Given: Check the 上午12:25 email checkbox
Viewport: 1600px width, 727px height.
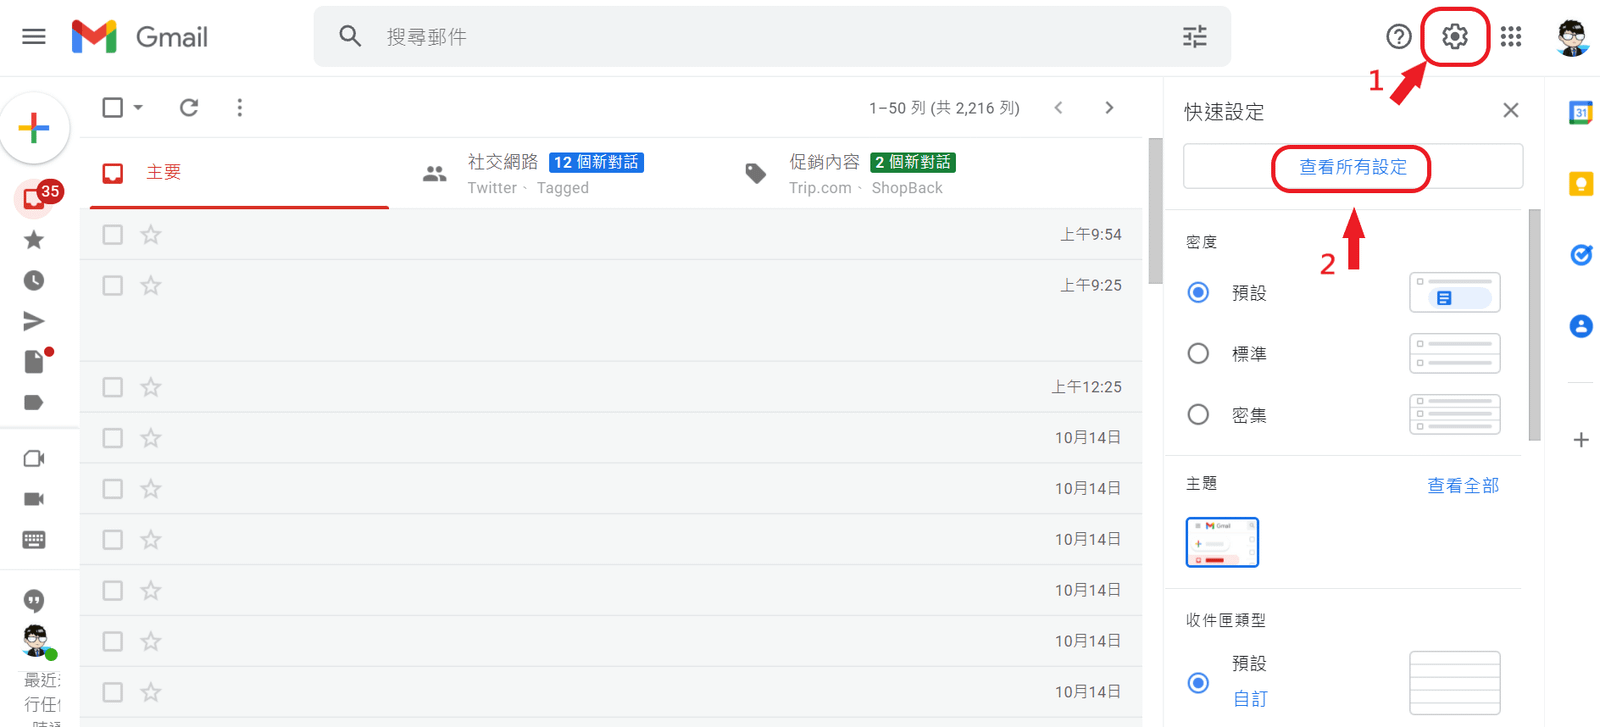Looking at the screenshot, I should [113, 387].
